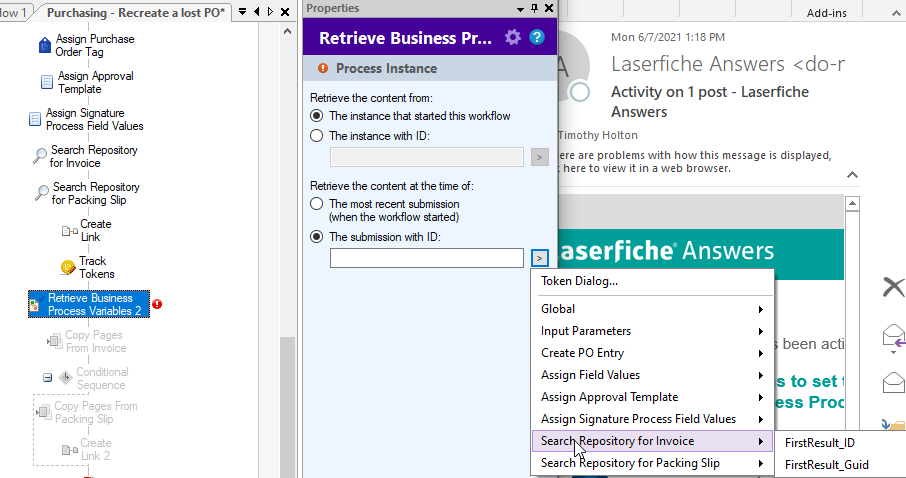Pin the Properties panel
This screenshot has height=478, width=906.
point(534,8)
